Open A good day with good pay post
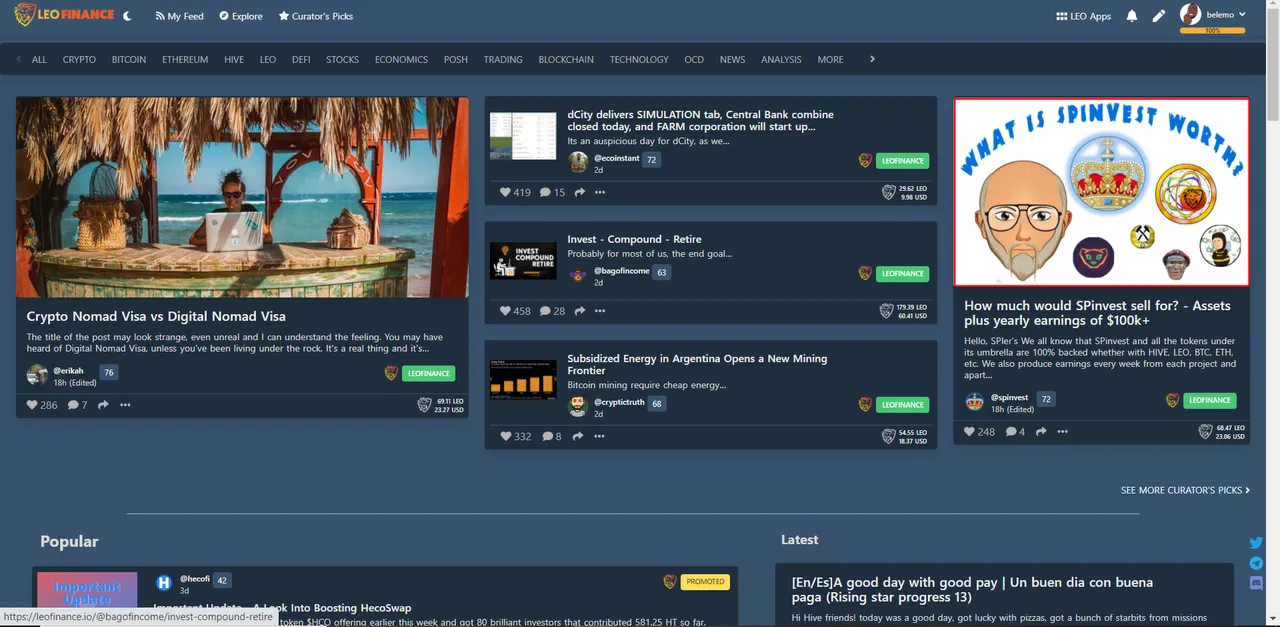 pos(972,589)
